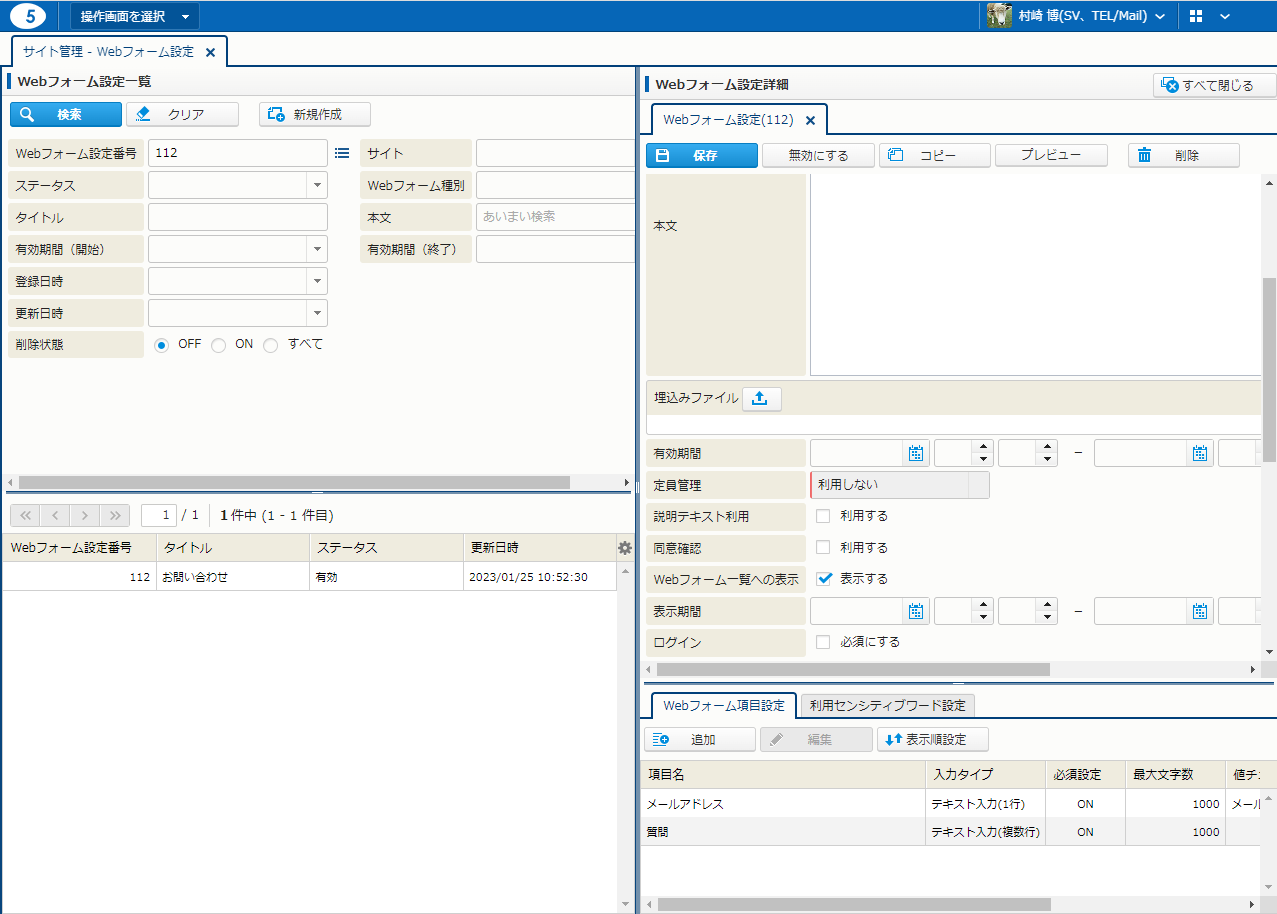Select the ON radio for 削除状態
This screenshot has height=914, width=1277.
218,345
